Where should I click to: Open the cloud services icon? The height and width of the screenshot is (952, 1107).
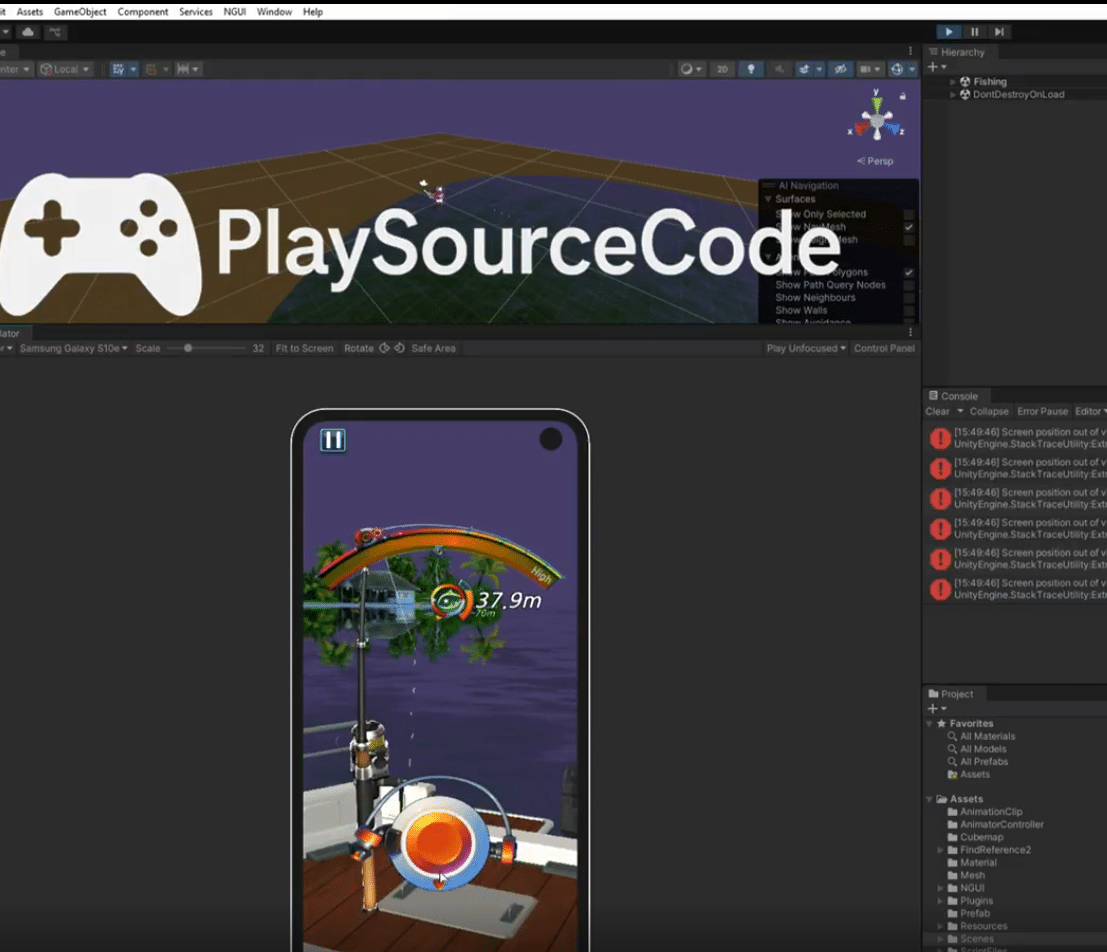28,32
